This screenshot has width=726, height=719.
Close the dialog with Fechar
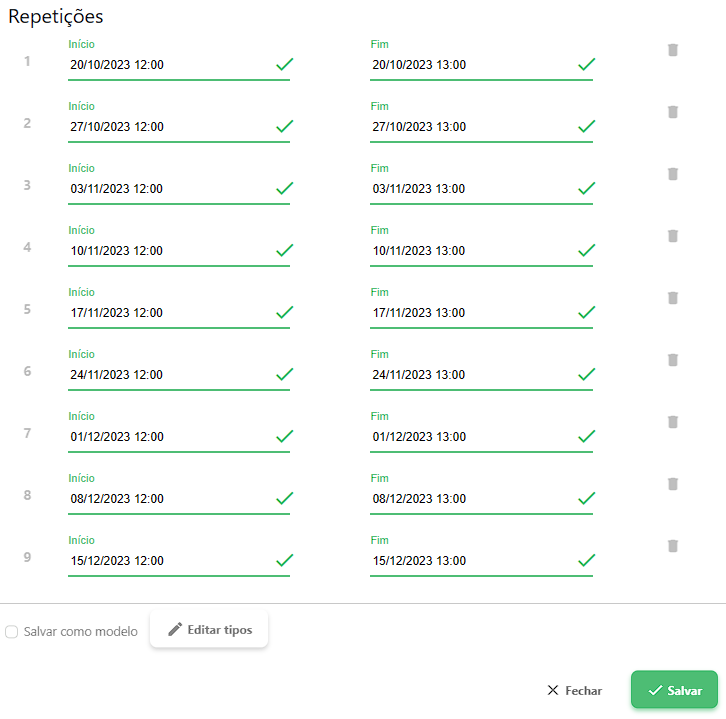tap(574, 691)
